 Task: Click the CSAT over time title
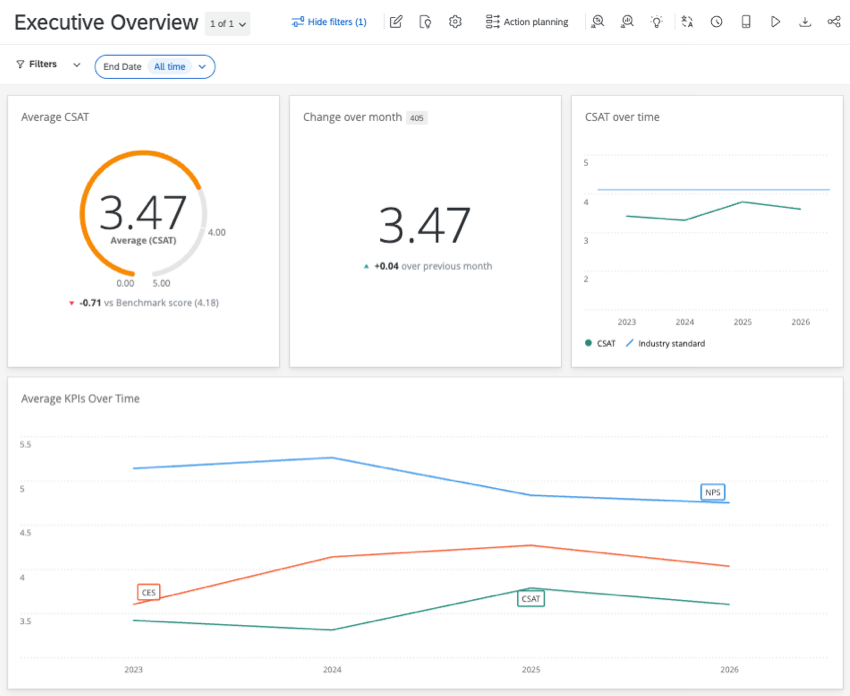[622, 117]
